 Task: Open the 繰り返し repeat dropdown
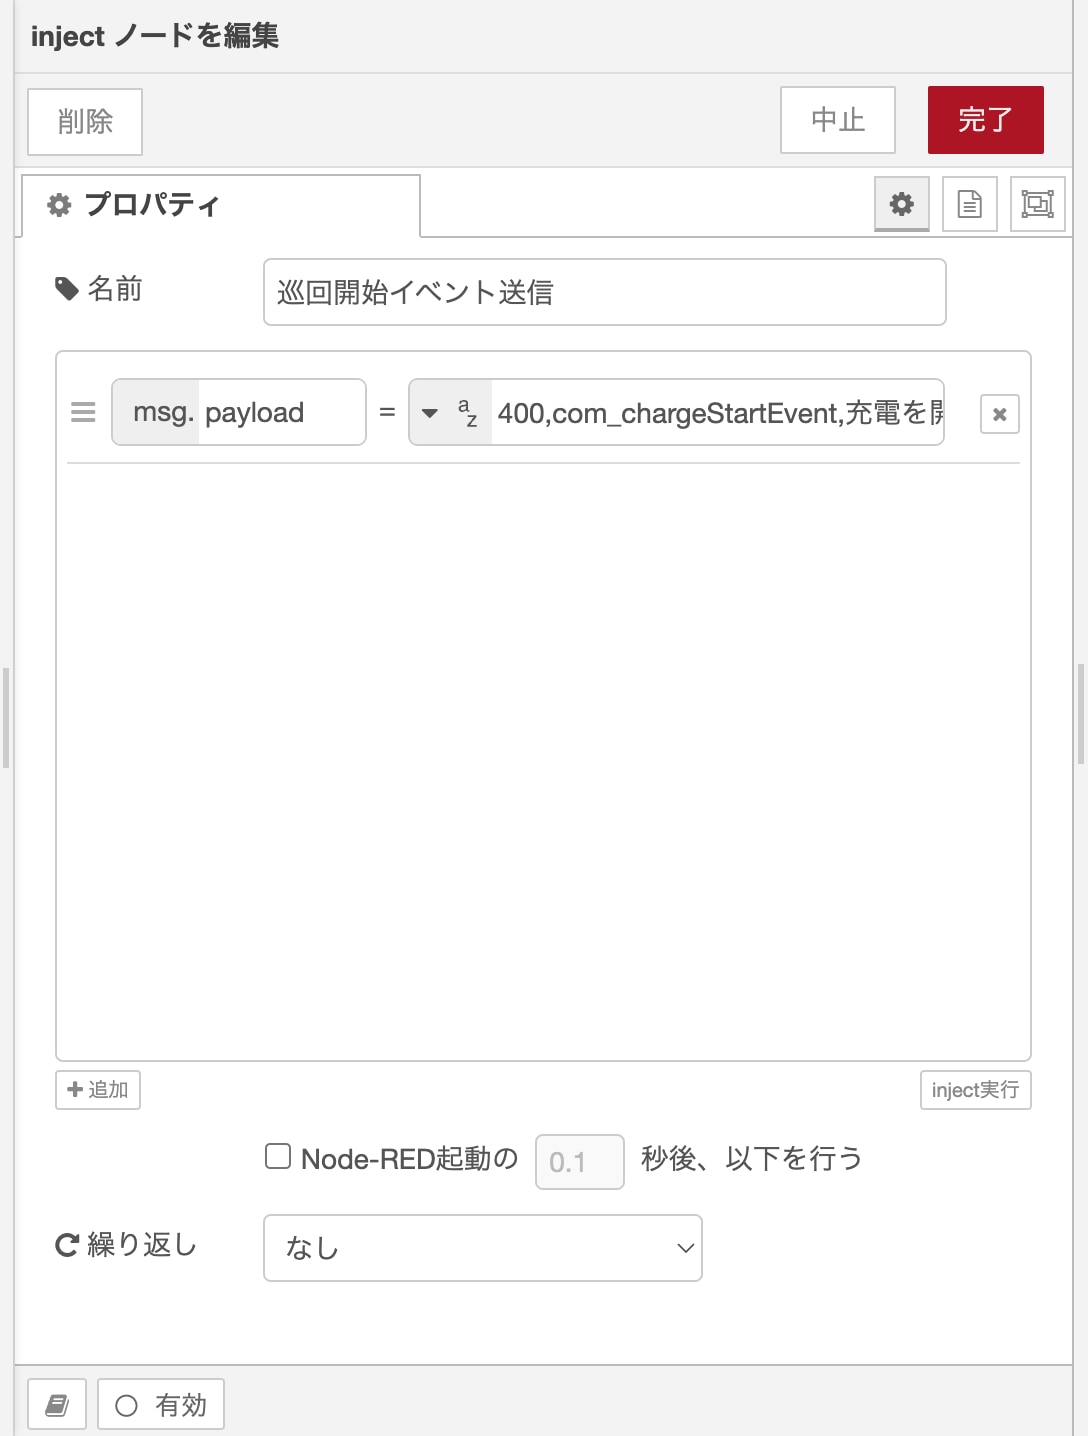click(x=483, y=1248)
